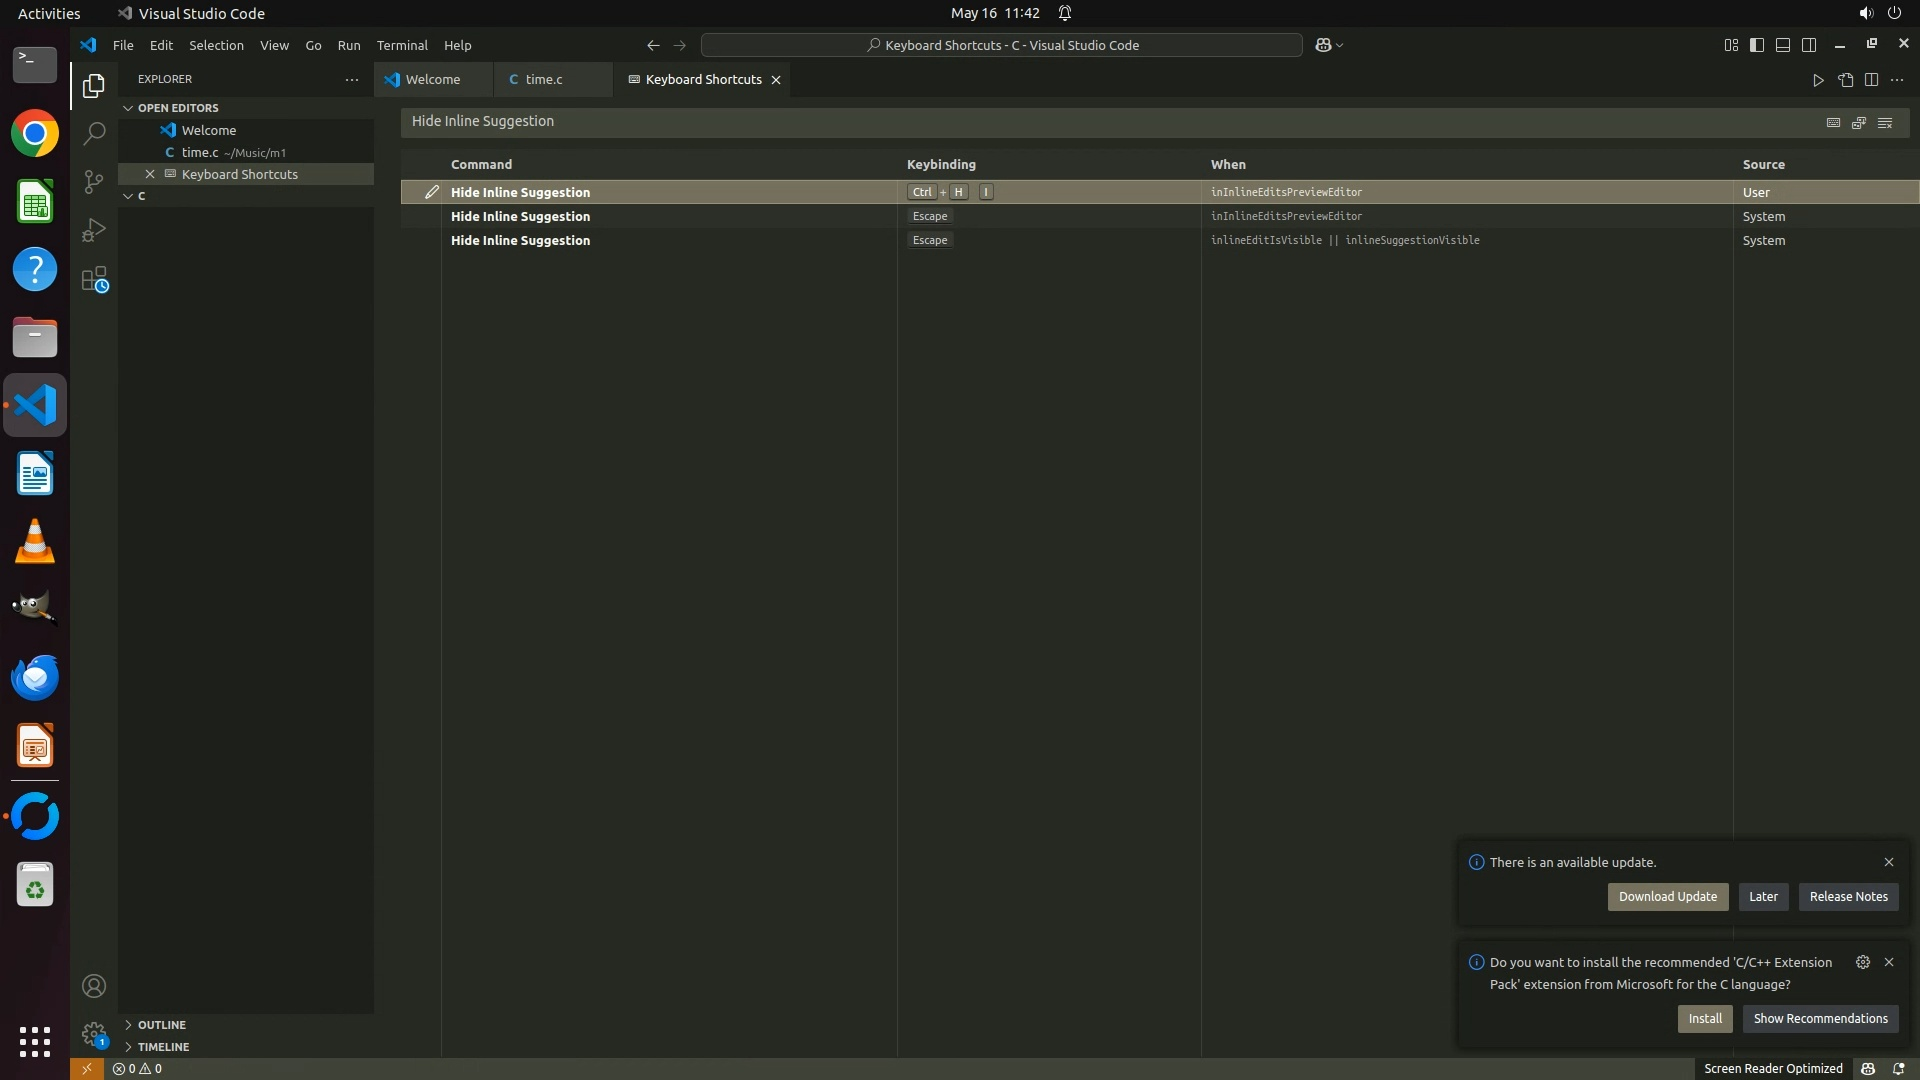Click Show Recommendations button
The image size is (1920, 1080).
click(x=1820, y=1019)
